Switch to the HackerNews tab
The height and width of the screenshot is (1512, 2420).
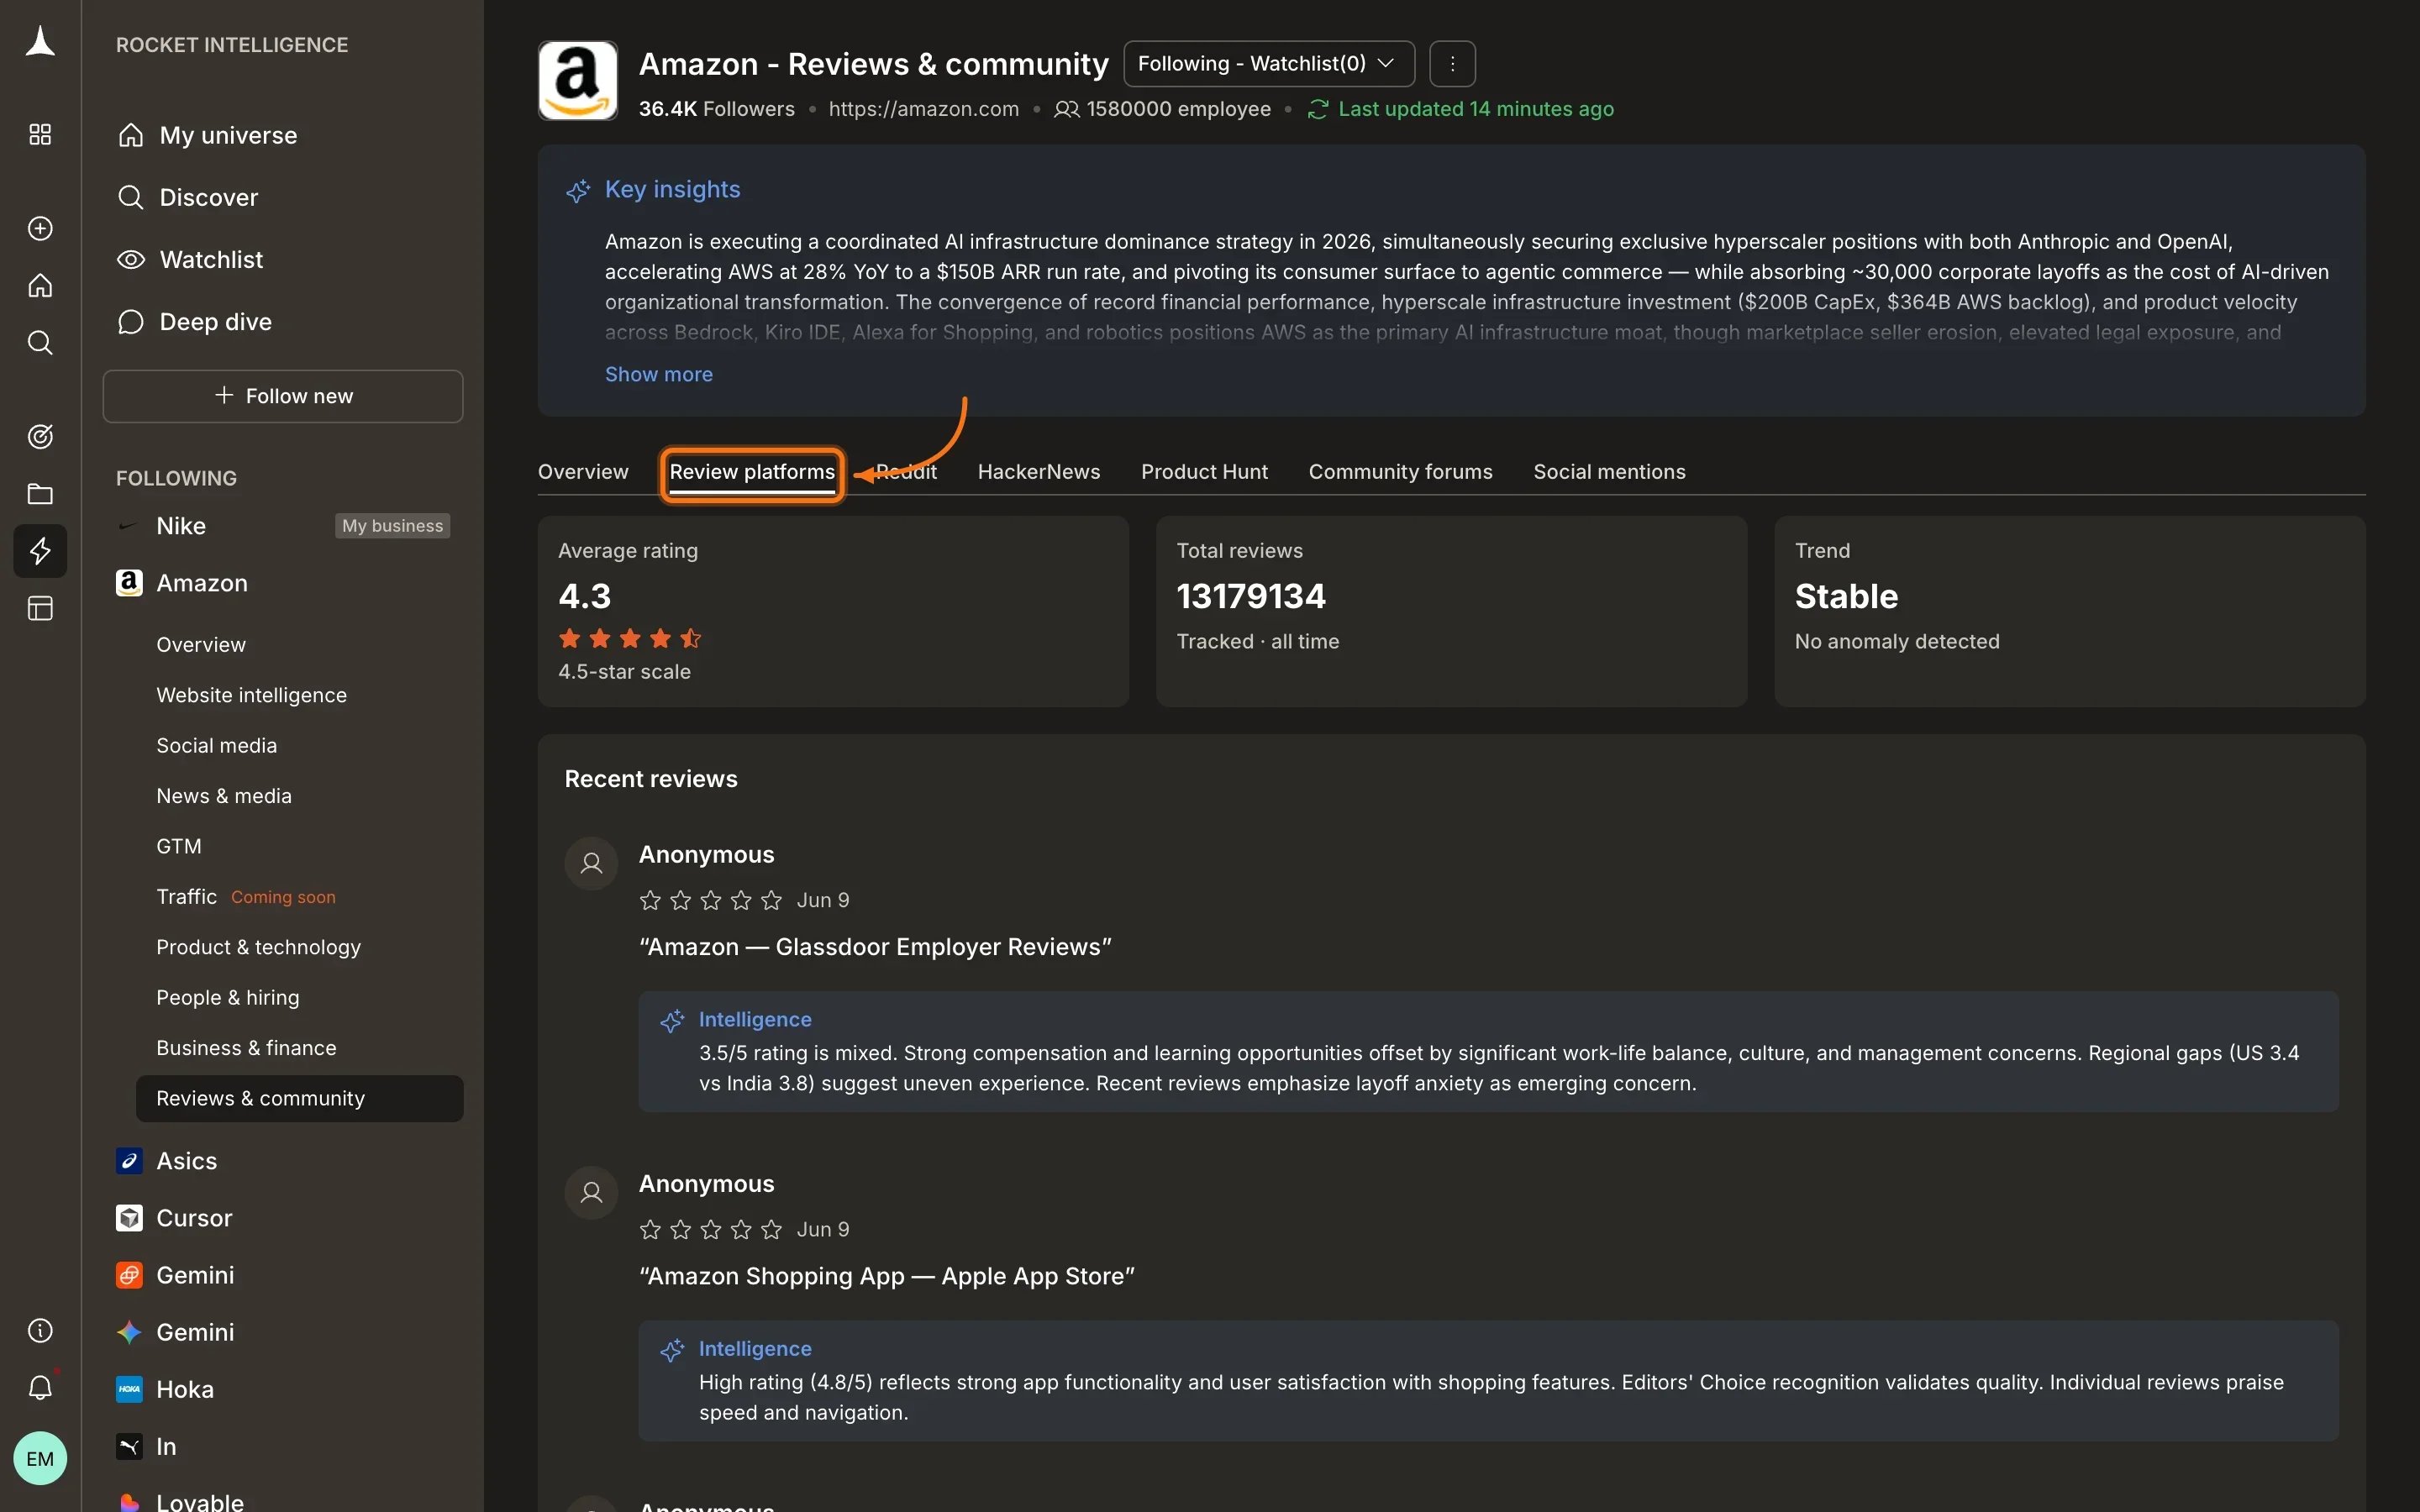pyautogui.click(x=1038, y=472)
